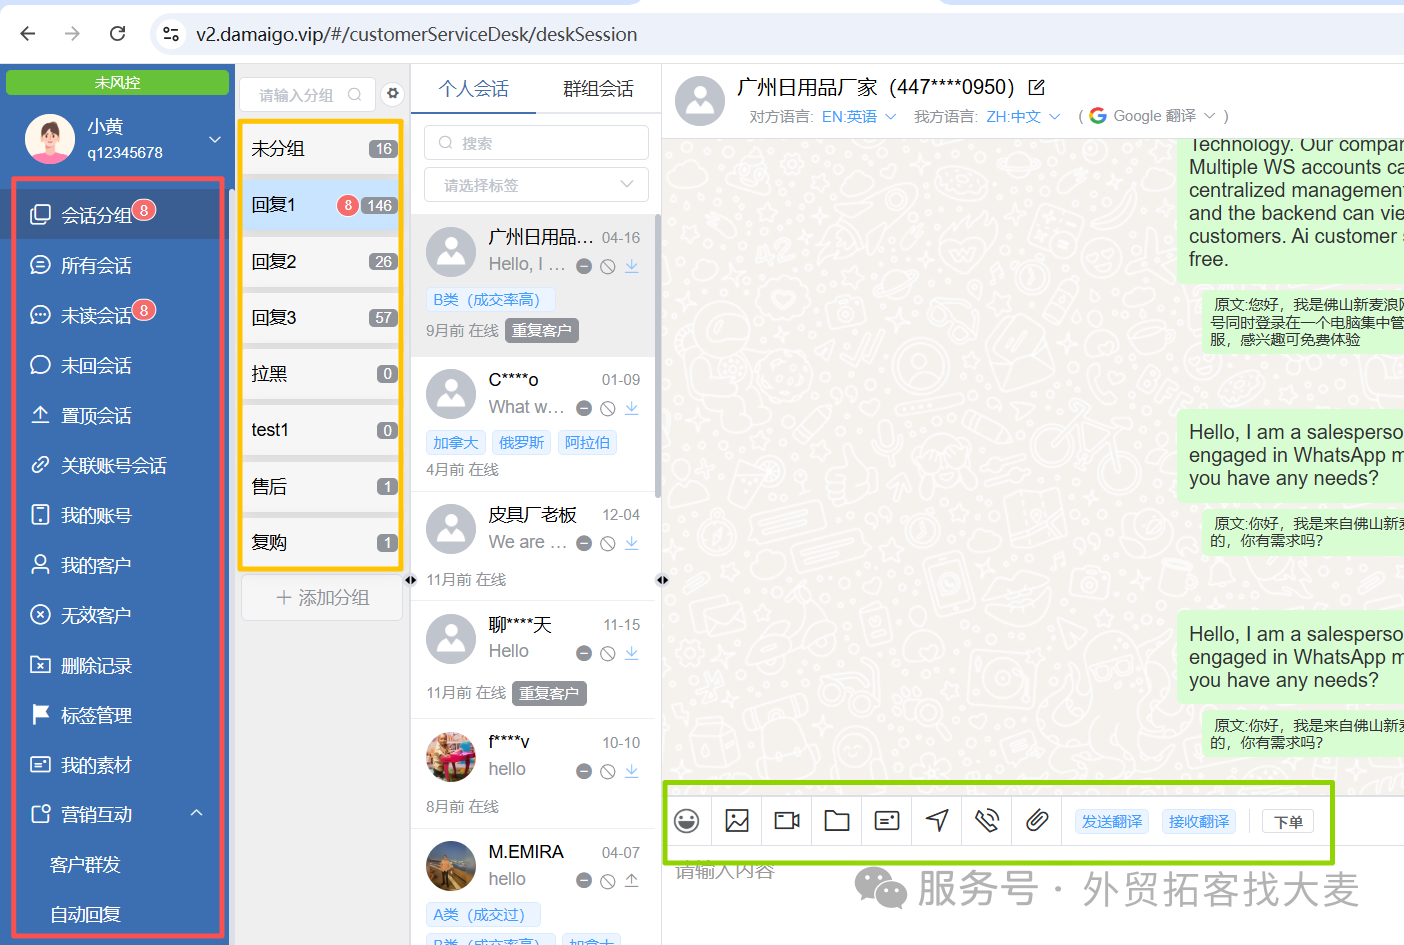
Task: Open the EN:英语 language dropdown
Action: tap(859, 116)
